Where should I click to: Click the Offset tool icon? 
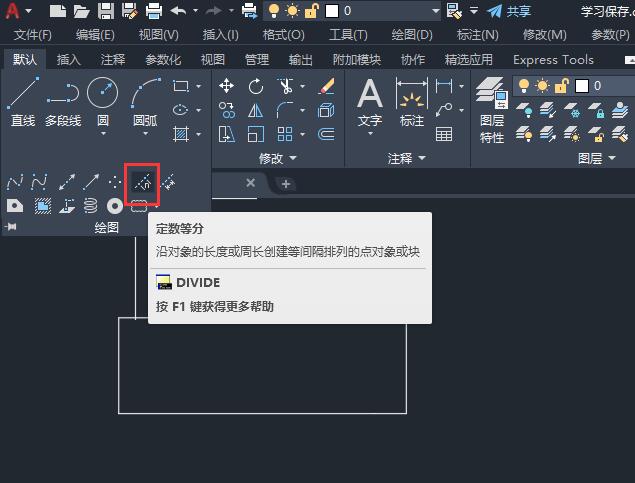coord(326,134)
